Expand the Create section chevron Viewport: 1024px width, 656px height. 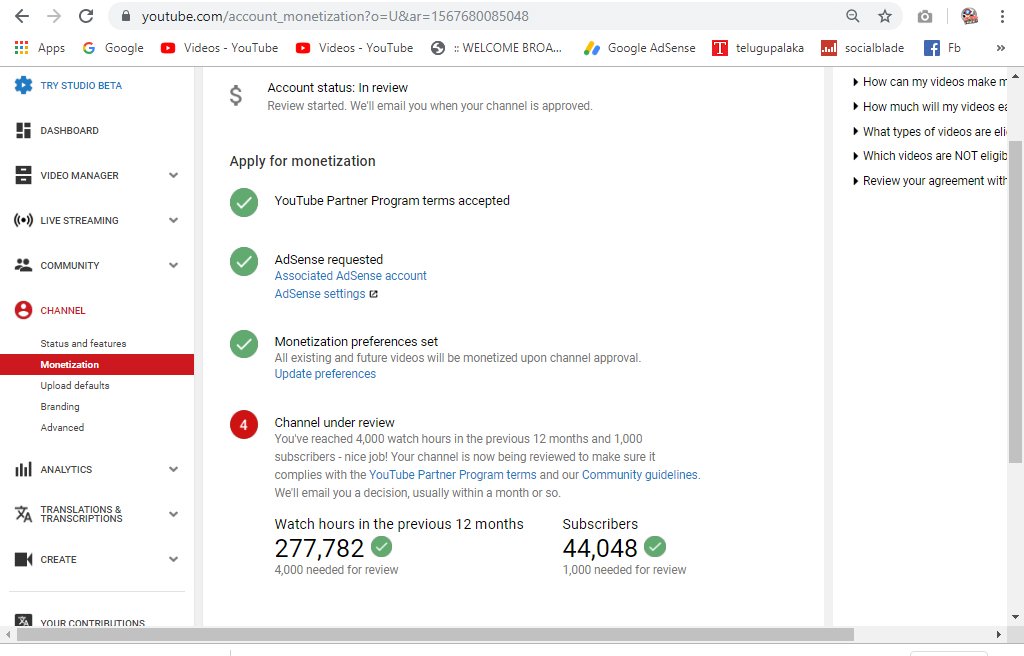tap(174, 559)
